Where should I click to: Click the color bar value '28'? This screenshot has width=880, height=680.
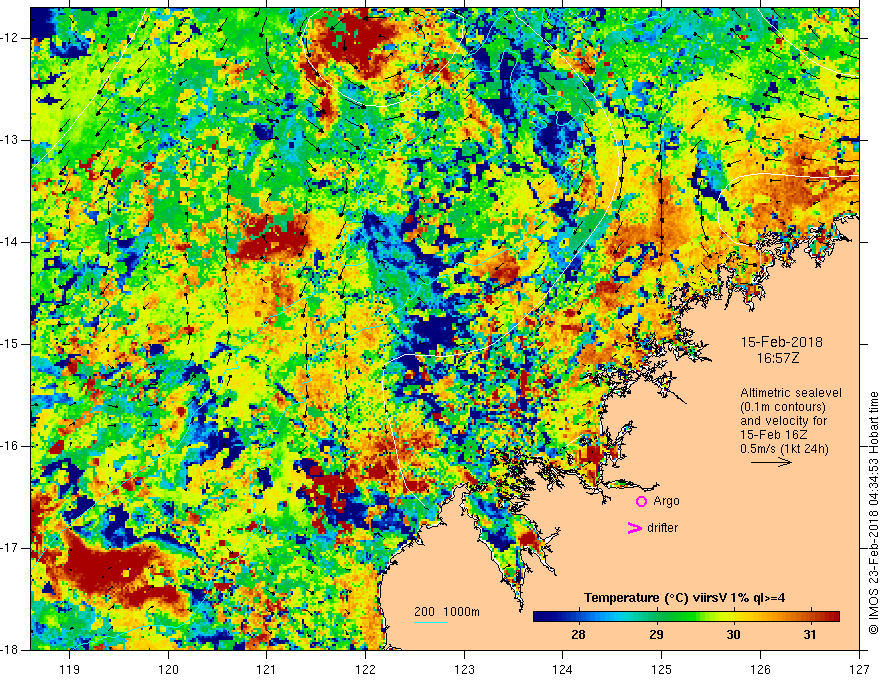(578, 635)
